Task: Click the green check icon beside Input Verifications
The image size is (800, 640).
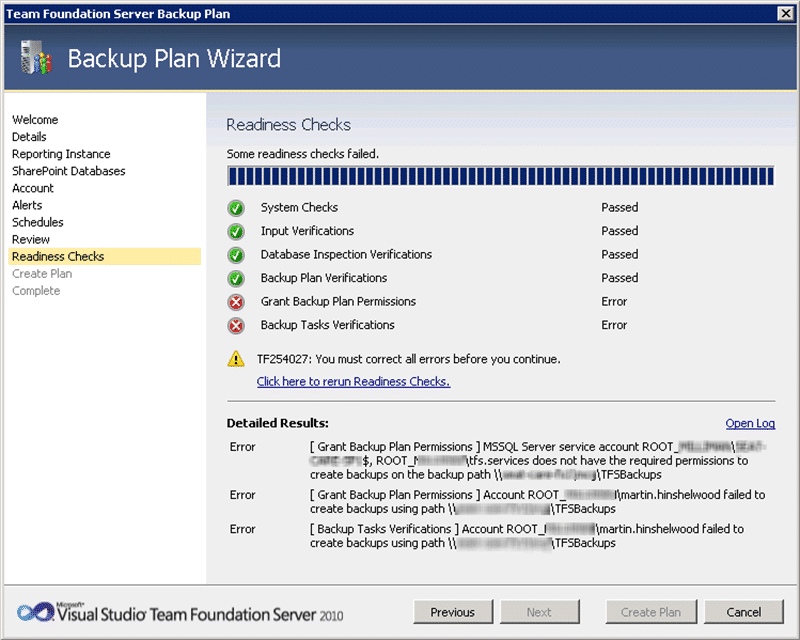Action: 236,231
